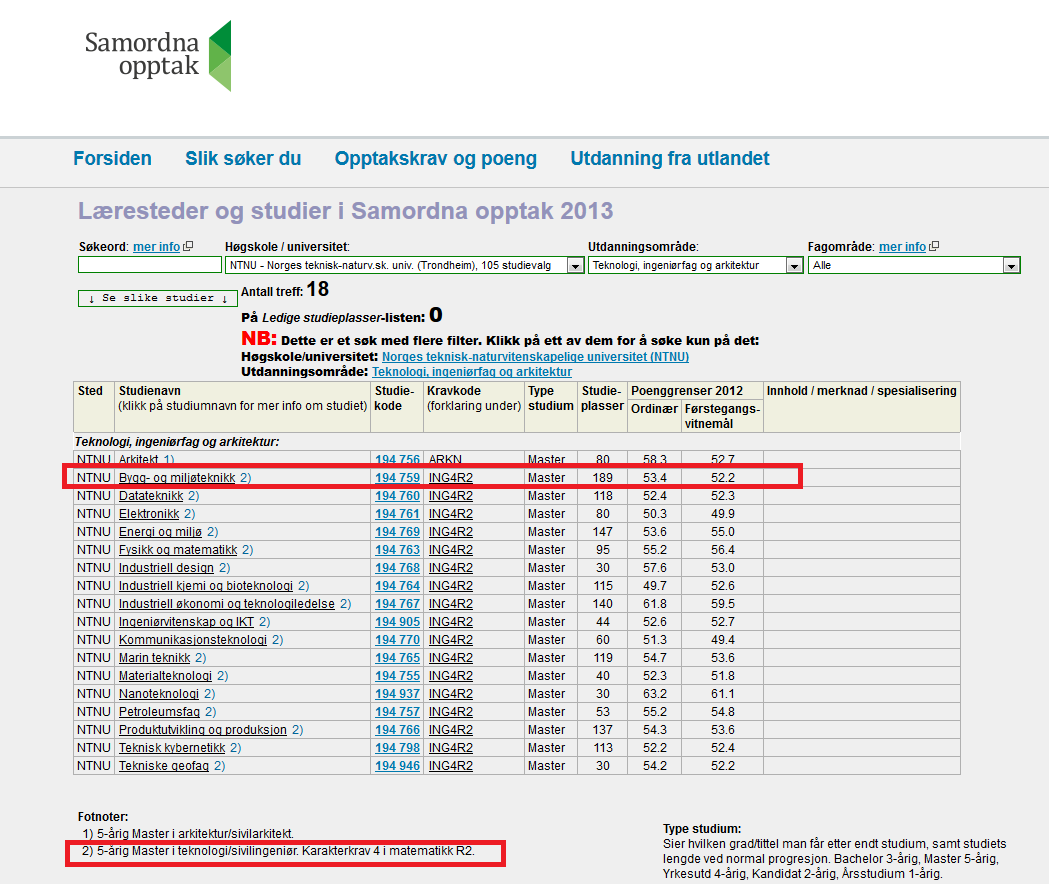The width and height of the screenshot is (1049, 884).
Task: Click study code 194 761
Action: (x=397, y=514)
